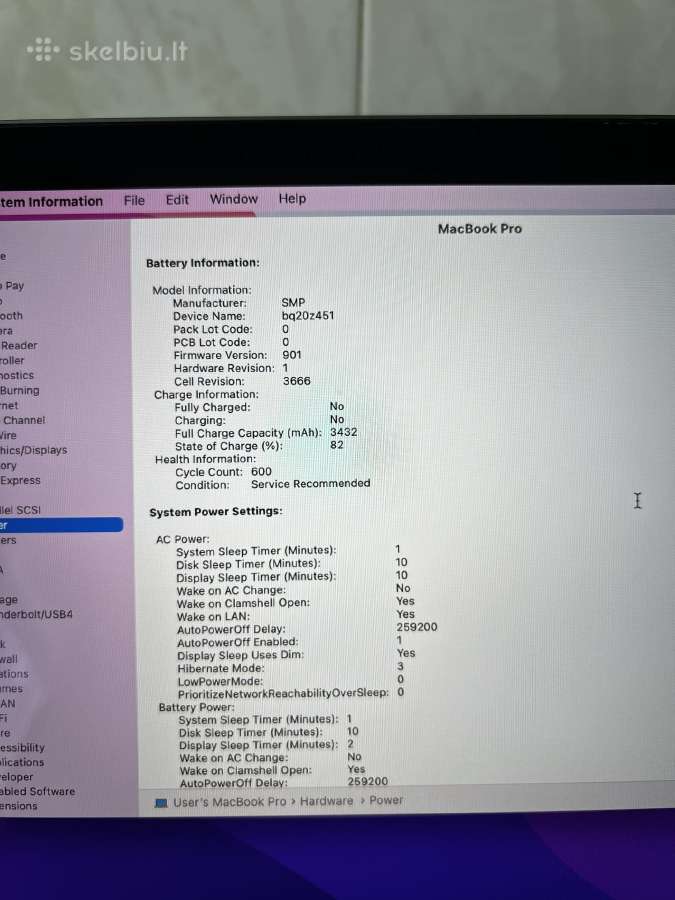Viewport: 675px width, 900px height.
Task: Click Wake on Clamshell Open under Battery Power
Action: pos(273,770)
